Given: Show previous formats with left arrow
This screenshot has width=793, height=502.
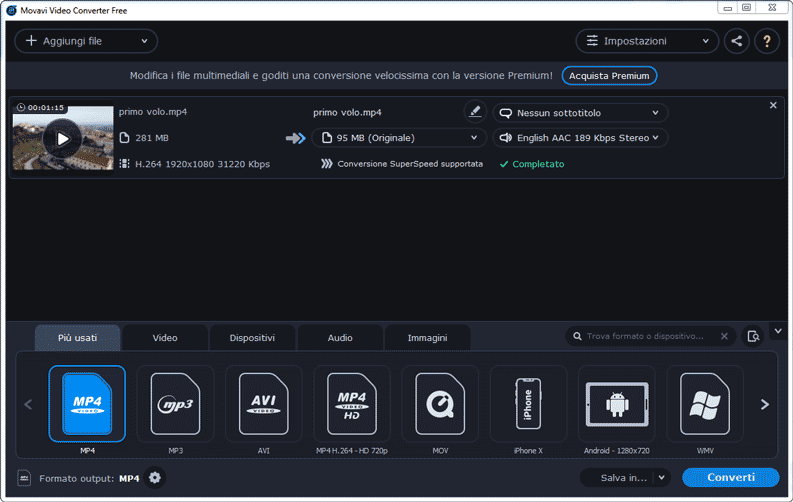Looking at the screenshot, I should (x=28, y=404).
